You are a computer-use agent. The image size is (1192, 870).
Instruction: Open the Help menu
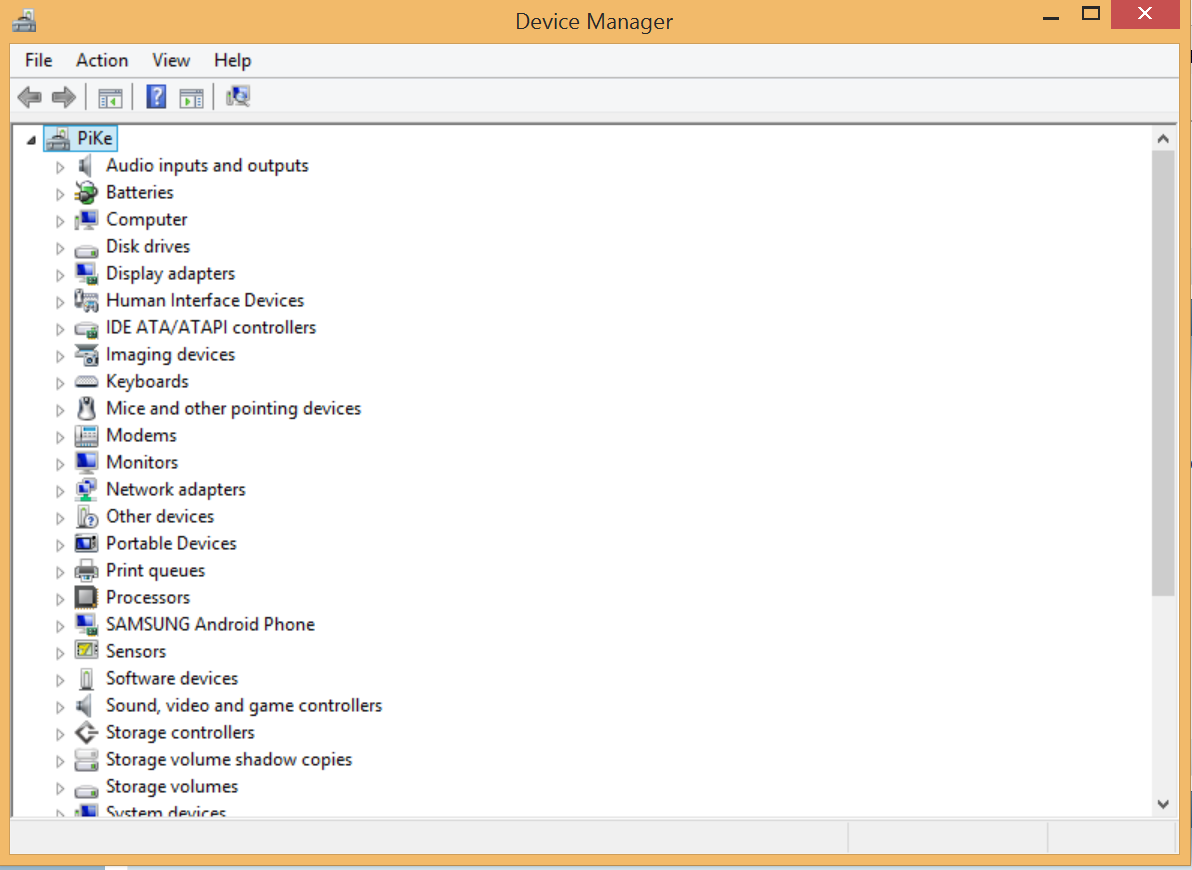233,60
